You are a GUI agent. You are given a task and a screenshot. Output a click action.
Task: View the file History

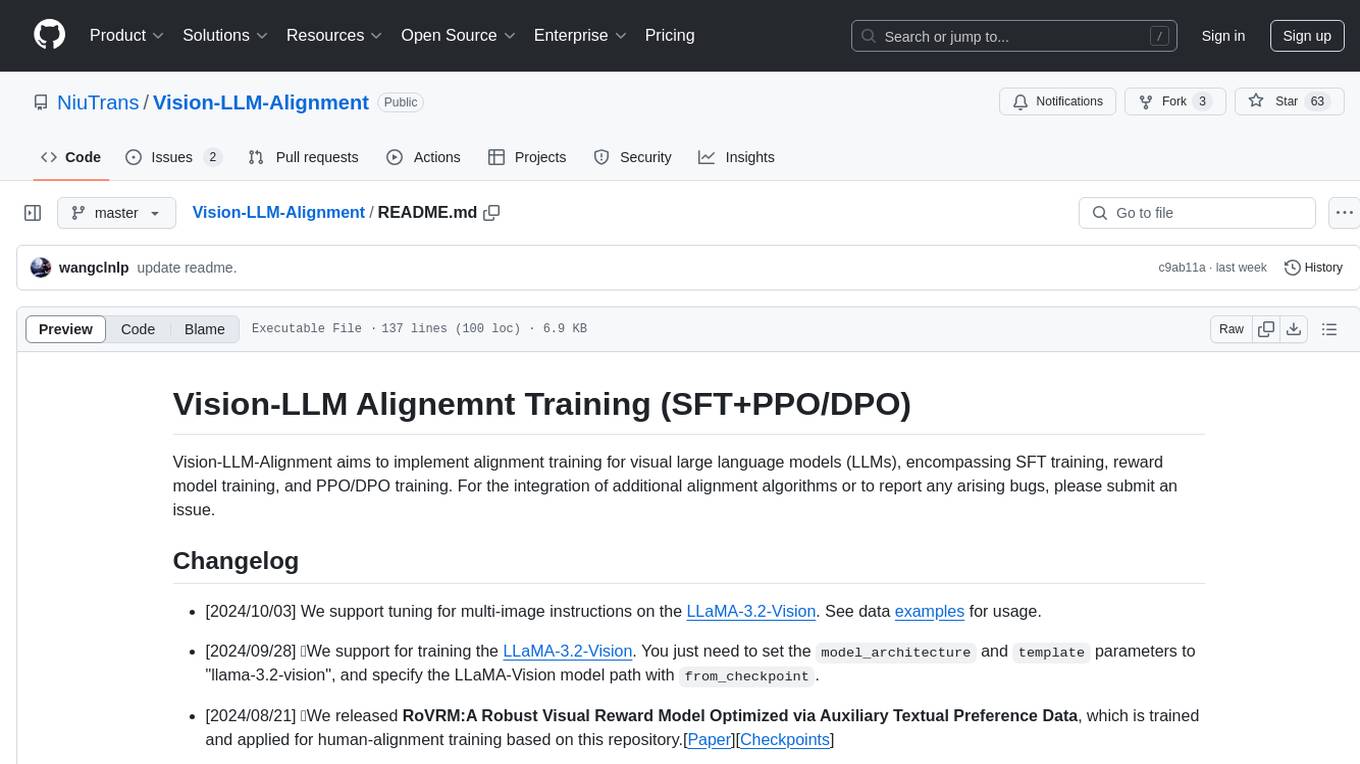(x=1313, y=268)
